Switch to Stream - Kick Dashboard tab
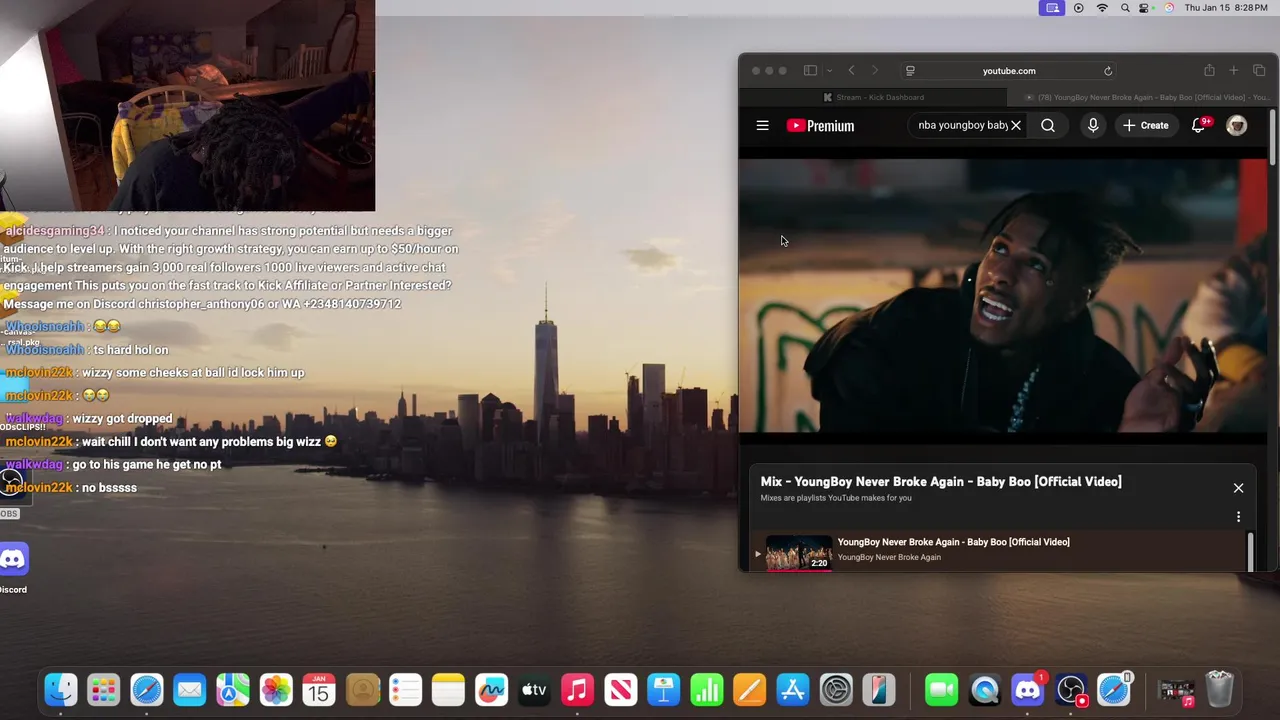The width and height of the screenshot is (1280, 720). (874, 97)
